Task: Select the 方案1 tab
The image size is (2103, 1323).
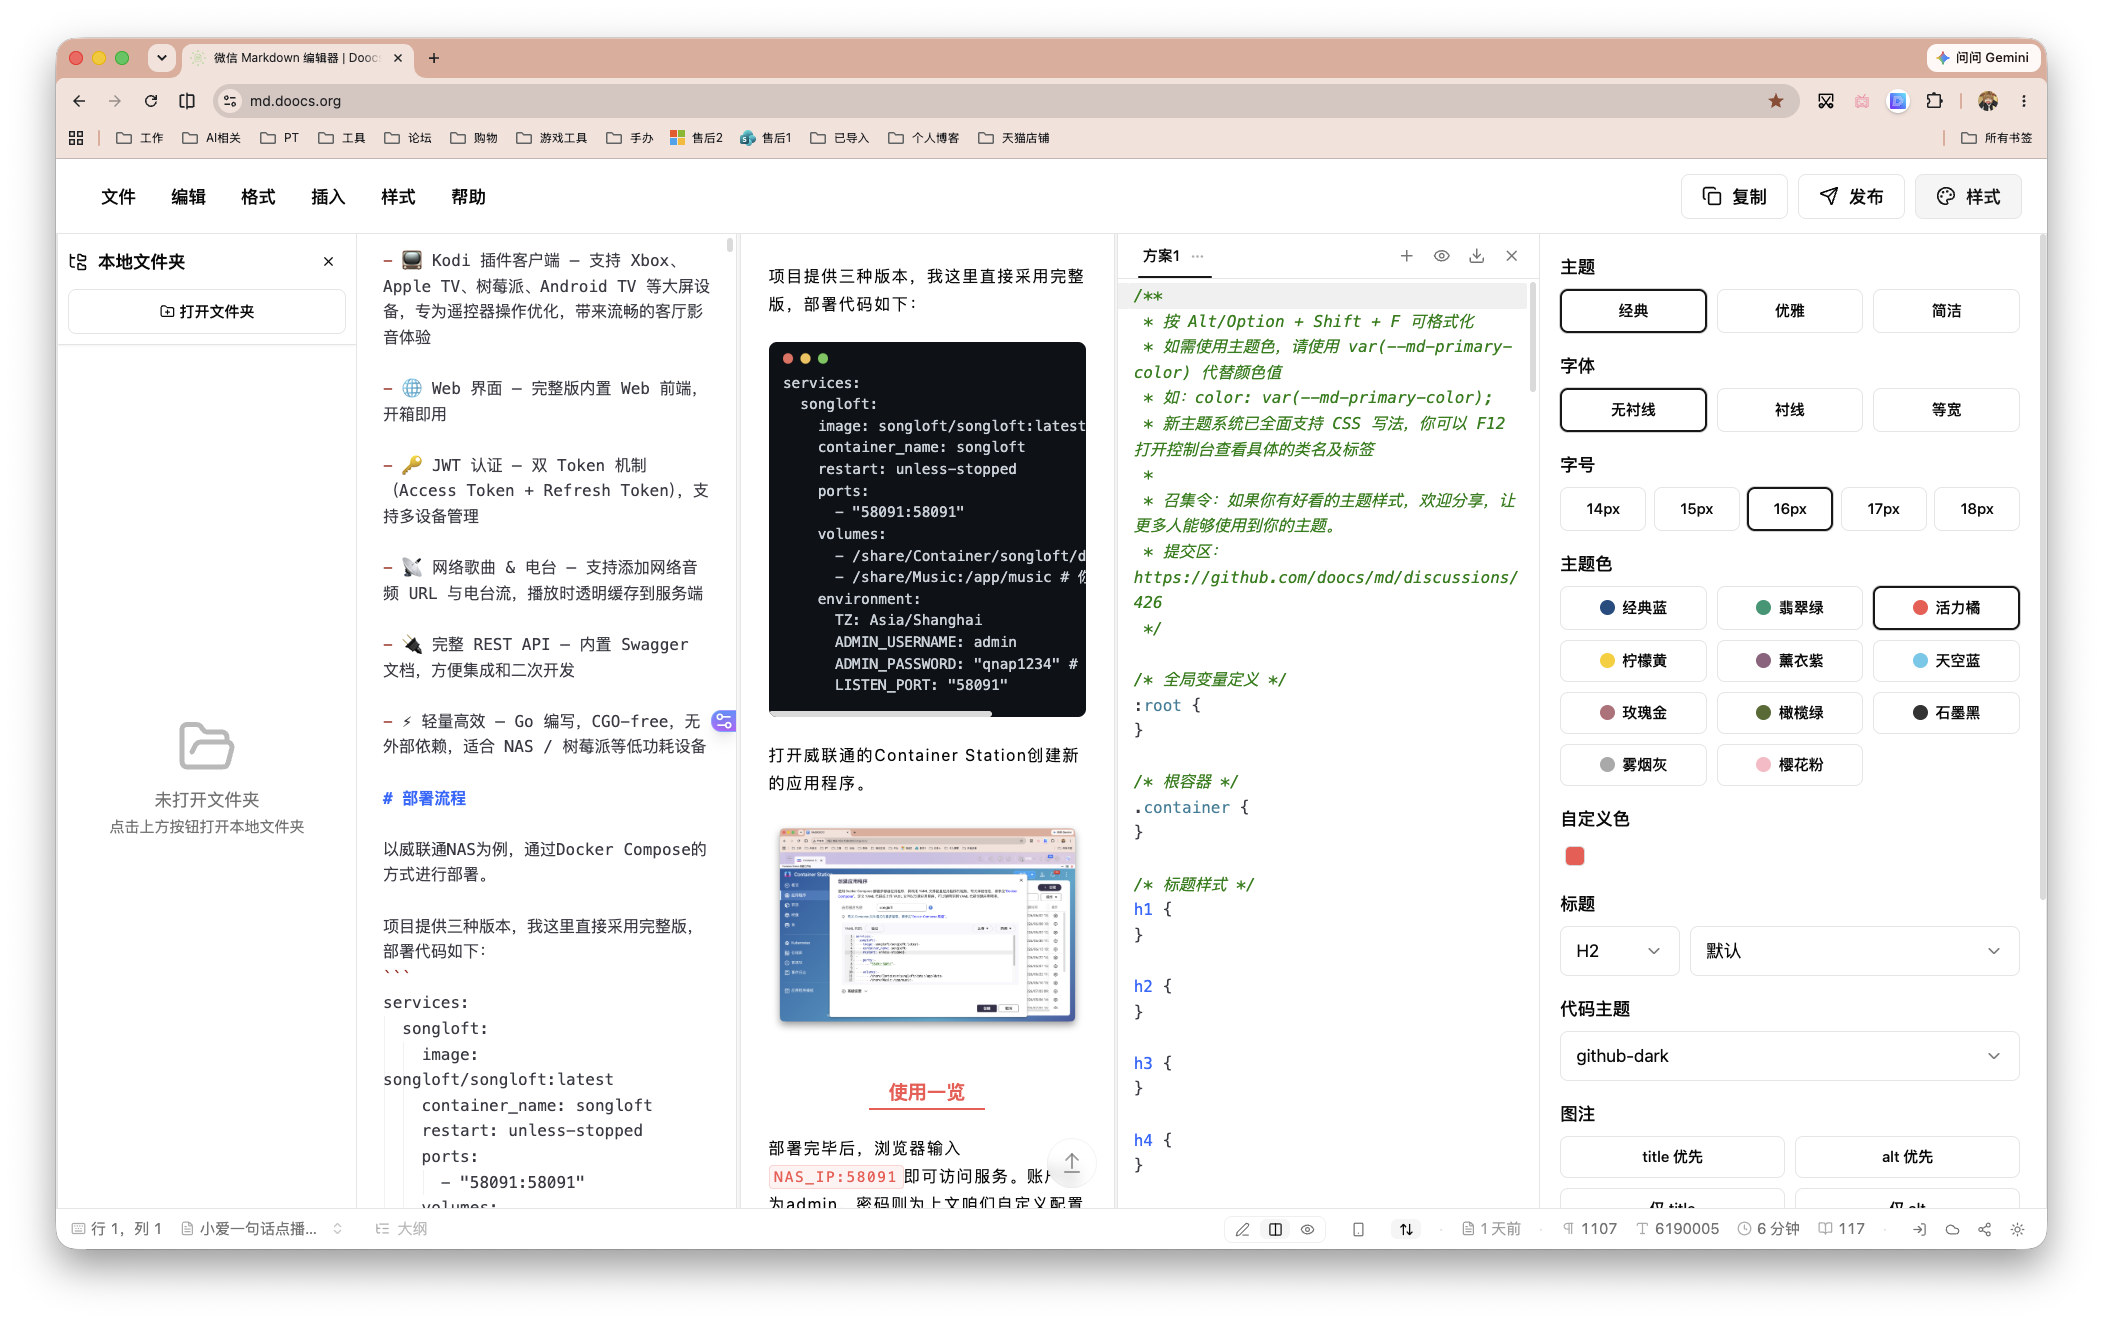Action: point(1161,256)
